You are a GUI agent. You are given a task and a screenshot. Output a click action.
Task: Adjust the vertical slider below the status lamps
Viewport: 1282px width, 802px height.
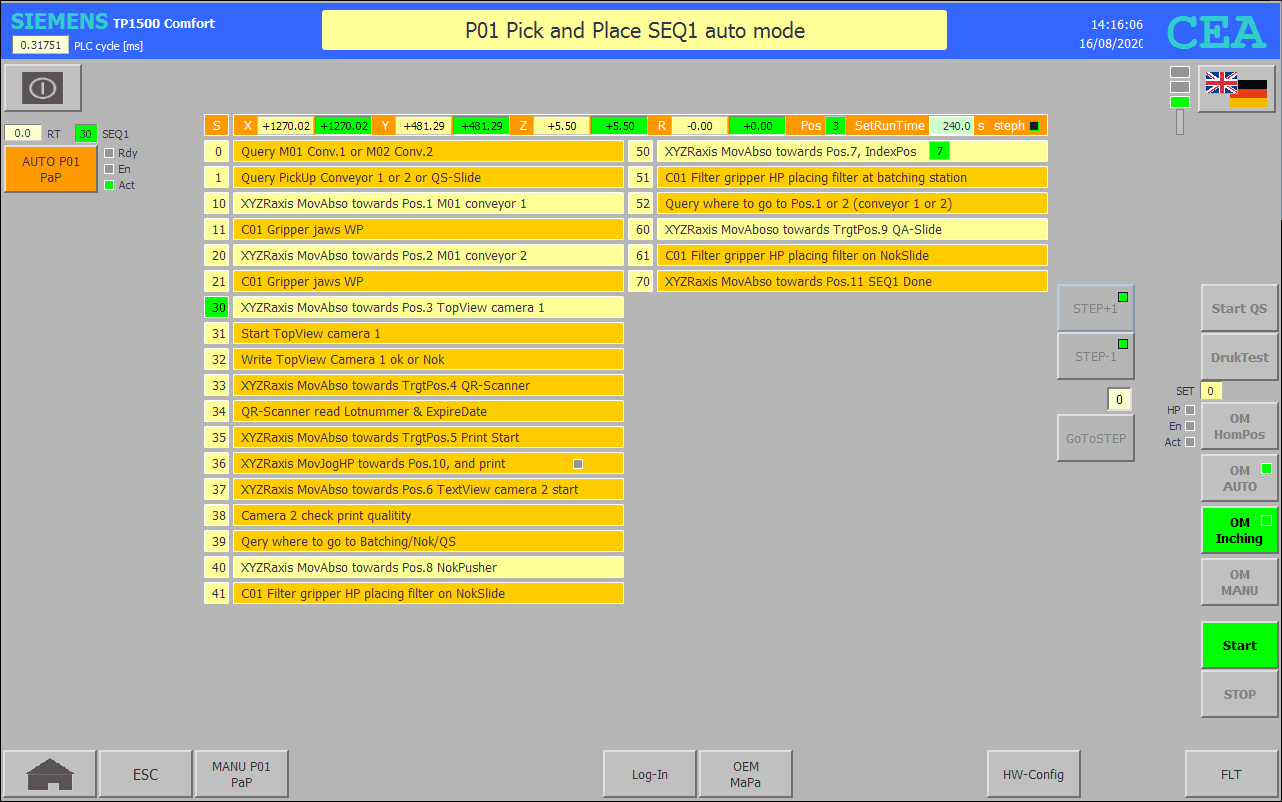1180,122
